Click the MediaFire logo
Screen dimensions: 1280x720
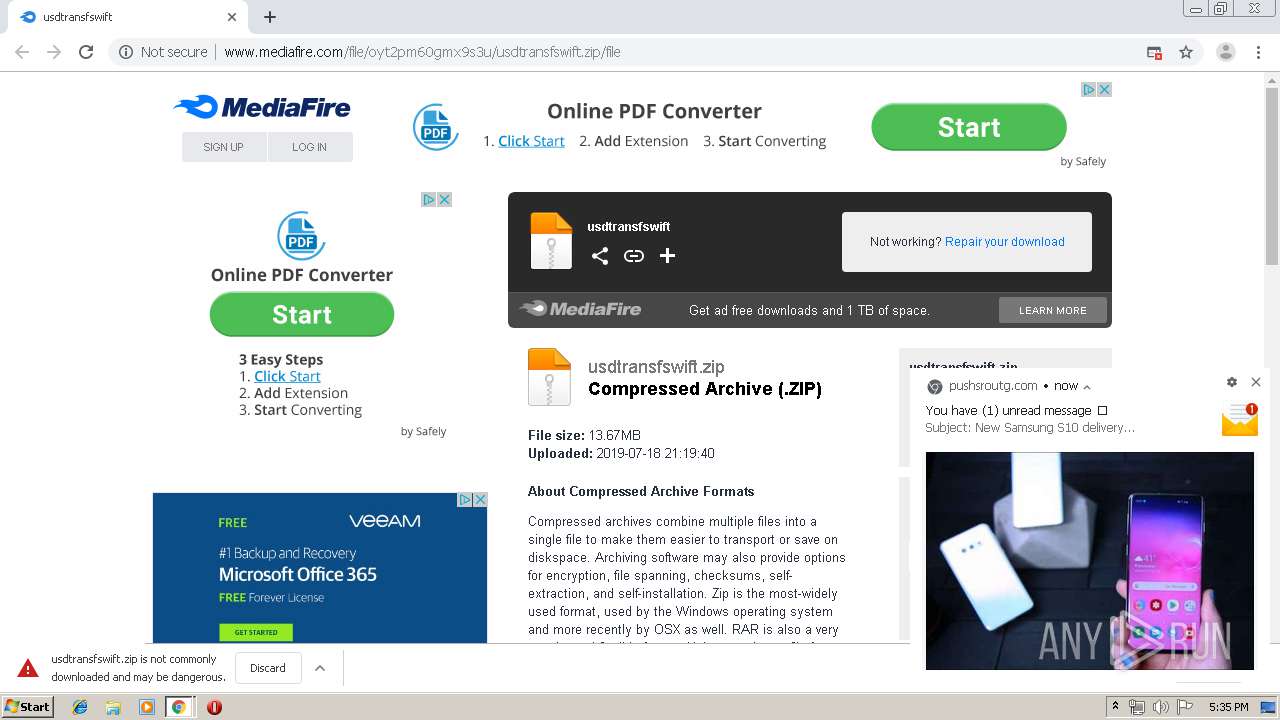point(262,107)
